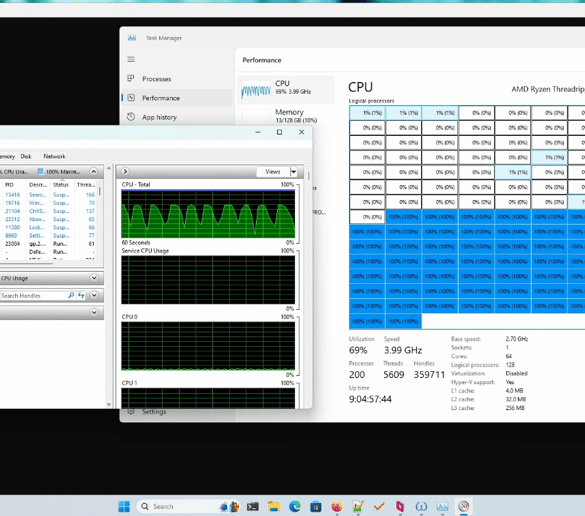585x516 pixels.
Task: Select process row with PID 21104
Action: pos(49,211)
